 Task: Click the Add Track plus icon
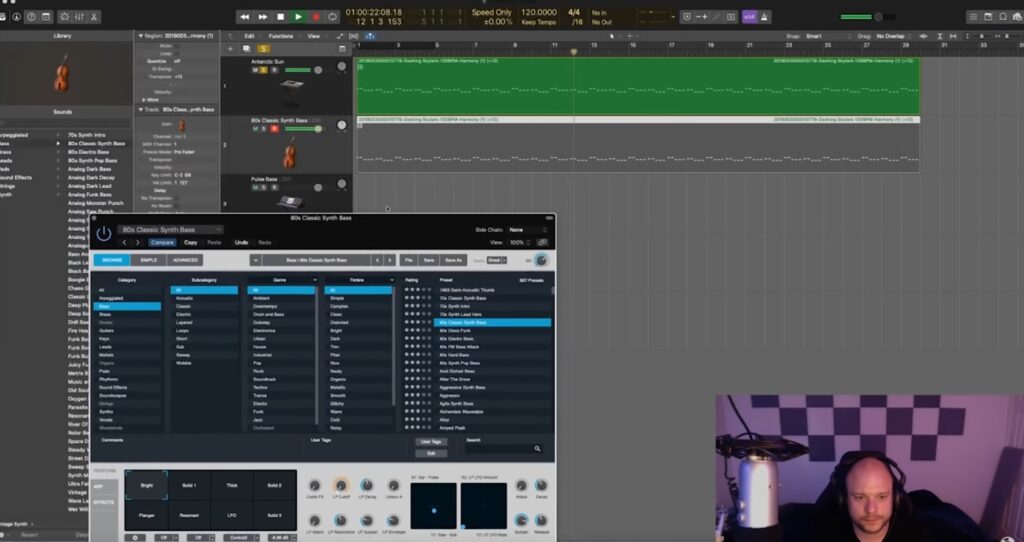click(230, 49)
